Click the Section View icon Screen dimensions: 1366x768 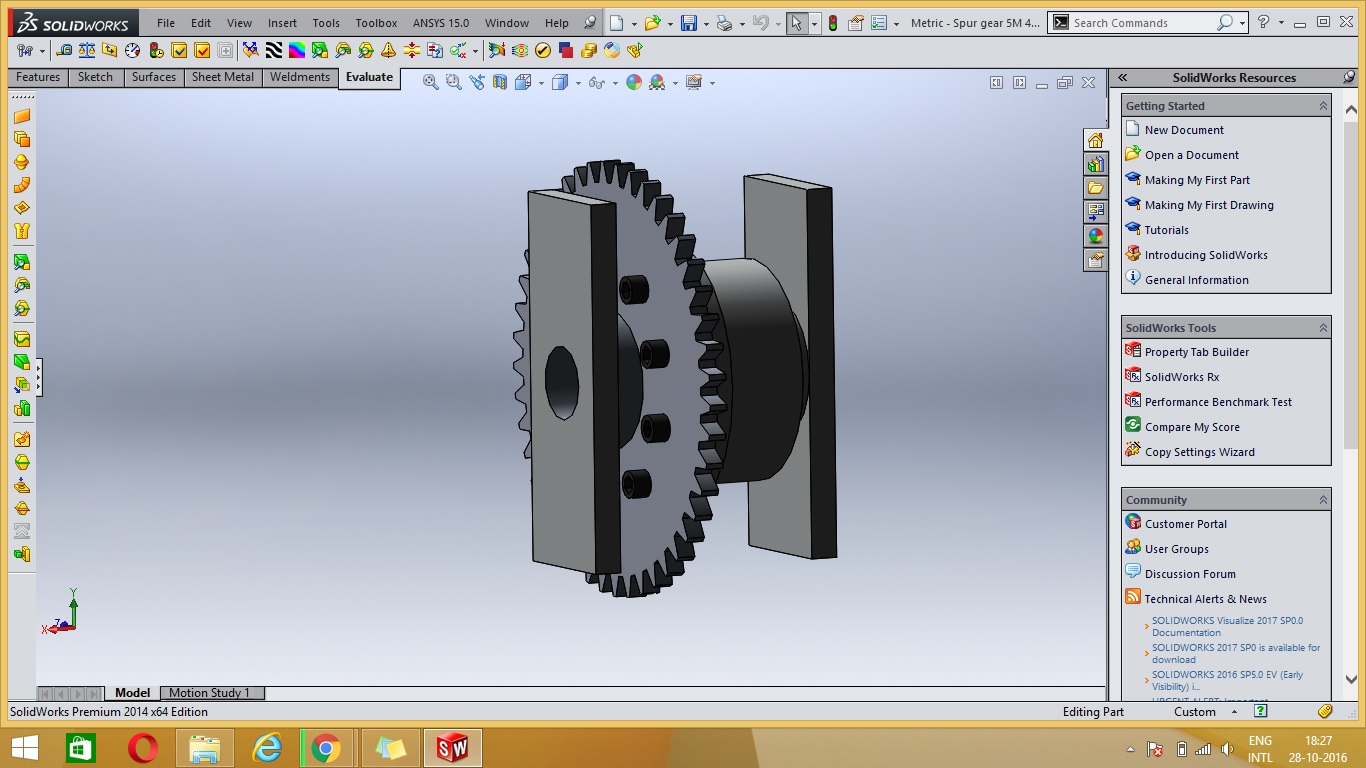coord(500,83)
